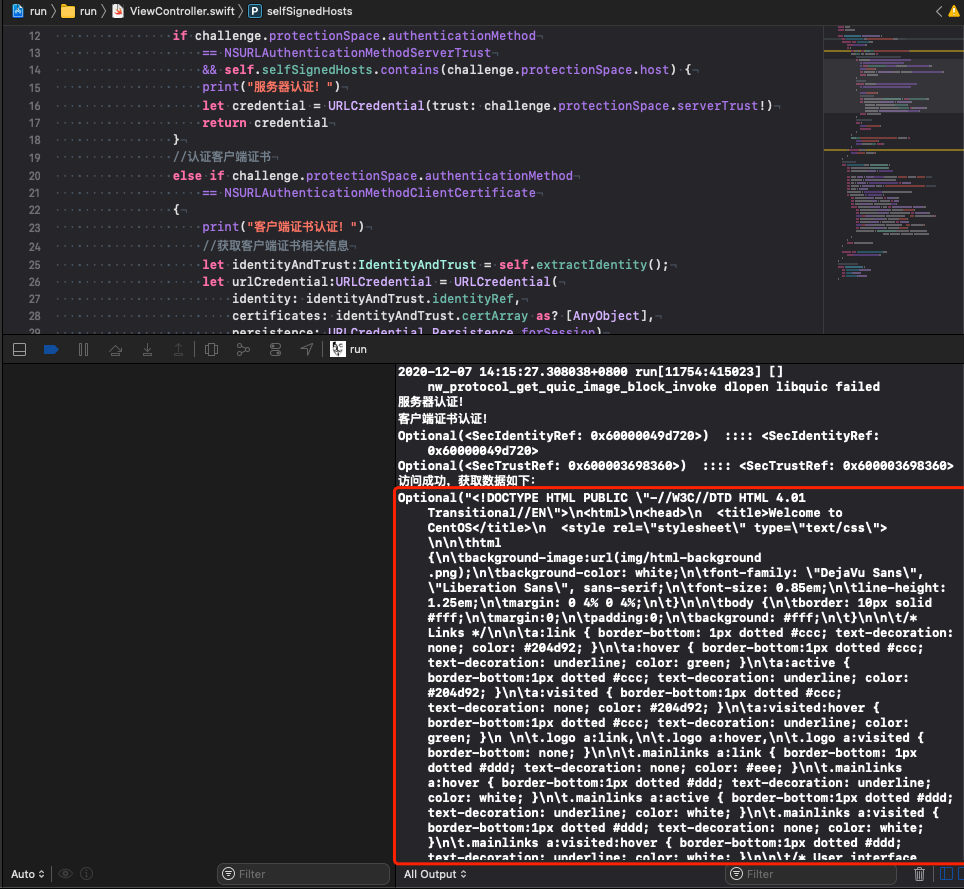Click the Step Out debug button
Screen dimensions: 964x889
point(179,349)
